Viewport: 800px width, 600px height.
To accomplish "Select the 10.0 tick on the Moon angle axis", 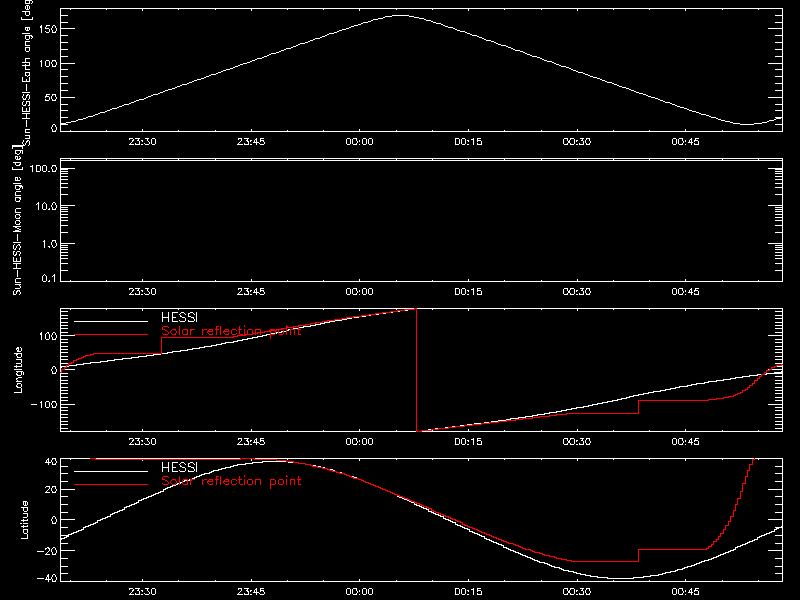I will click(46, 206).
